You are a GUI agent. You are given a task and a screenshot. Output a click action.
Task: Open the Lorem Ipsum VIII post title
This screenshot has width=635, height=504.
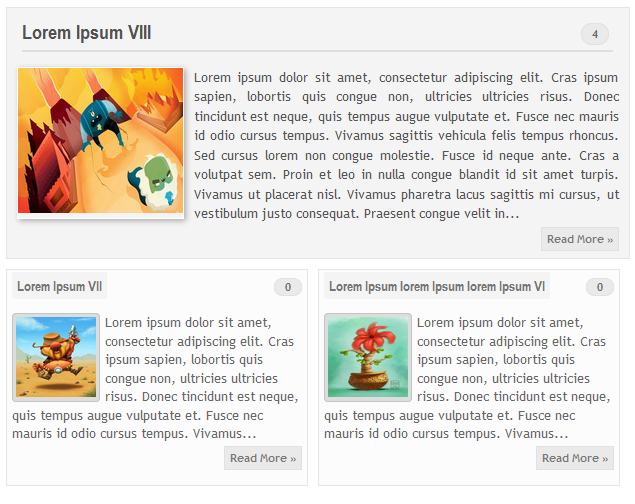(x=86, y=33)
